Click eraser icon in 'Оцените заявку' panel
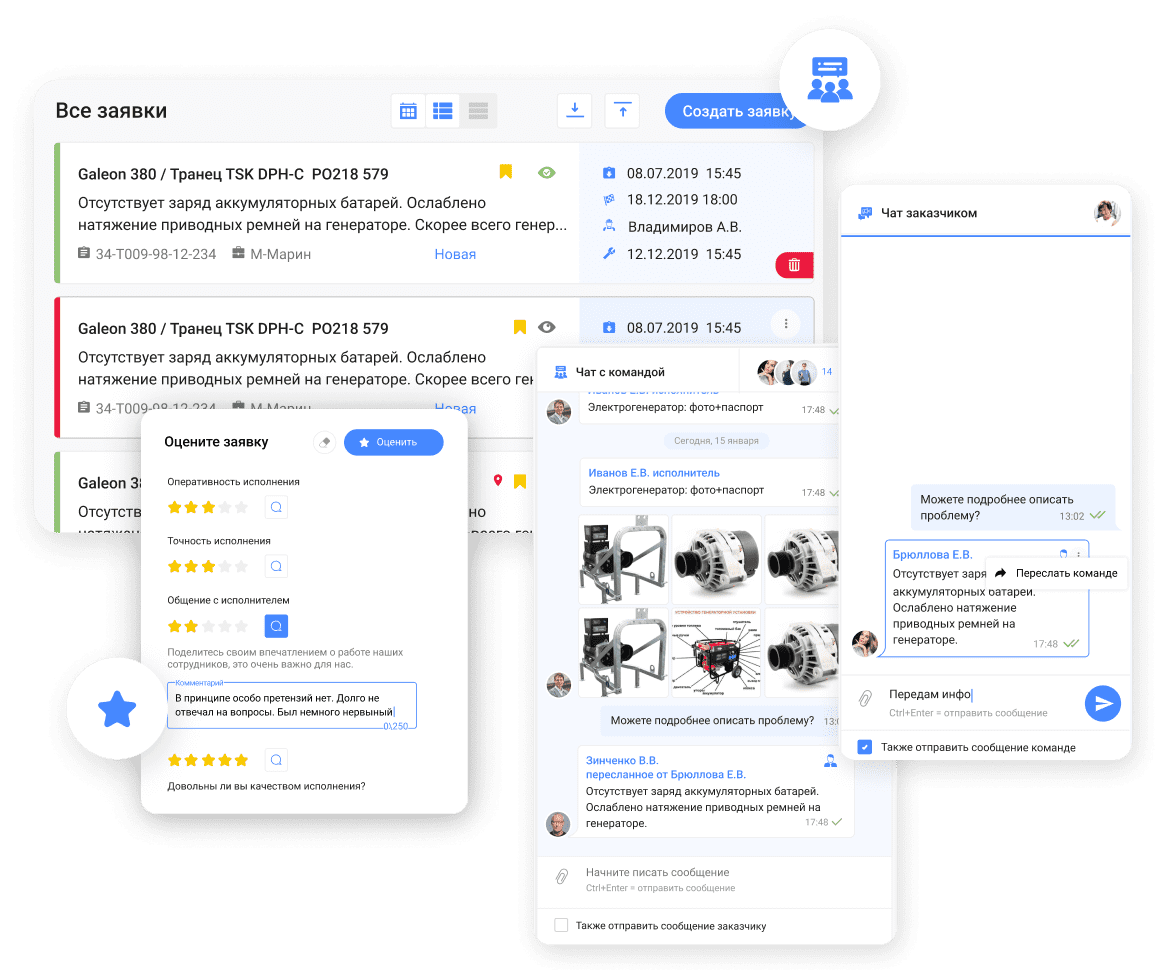 [325, 442]
